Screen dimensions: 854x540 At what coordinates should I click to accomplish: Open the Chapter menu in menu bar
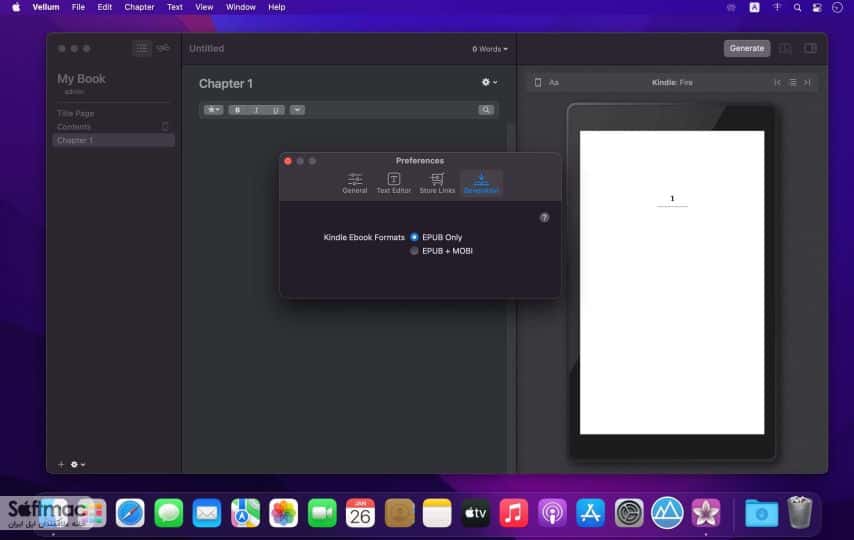click(139, 7)
